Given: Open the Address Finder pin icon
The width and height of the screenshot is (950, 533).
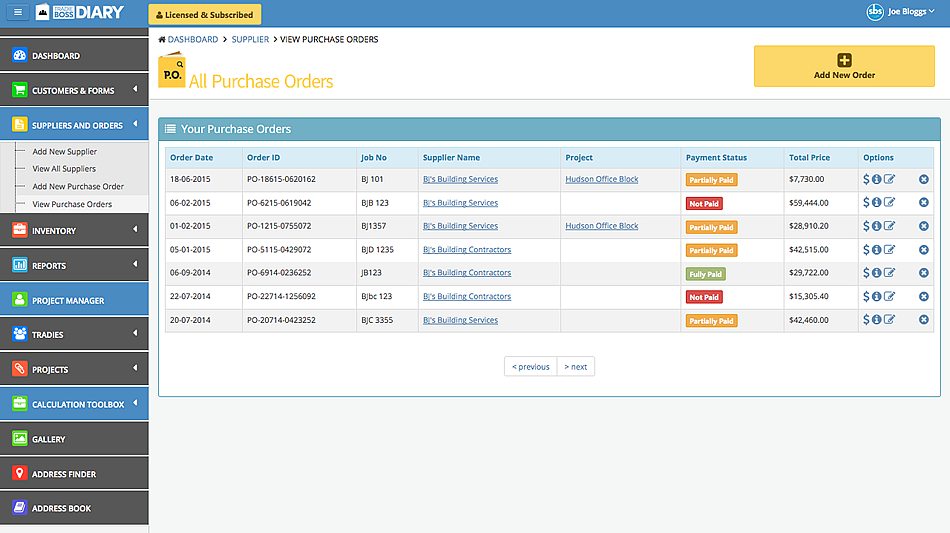Looking at the screenshot, I should coord(19,473).
